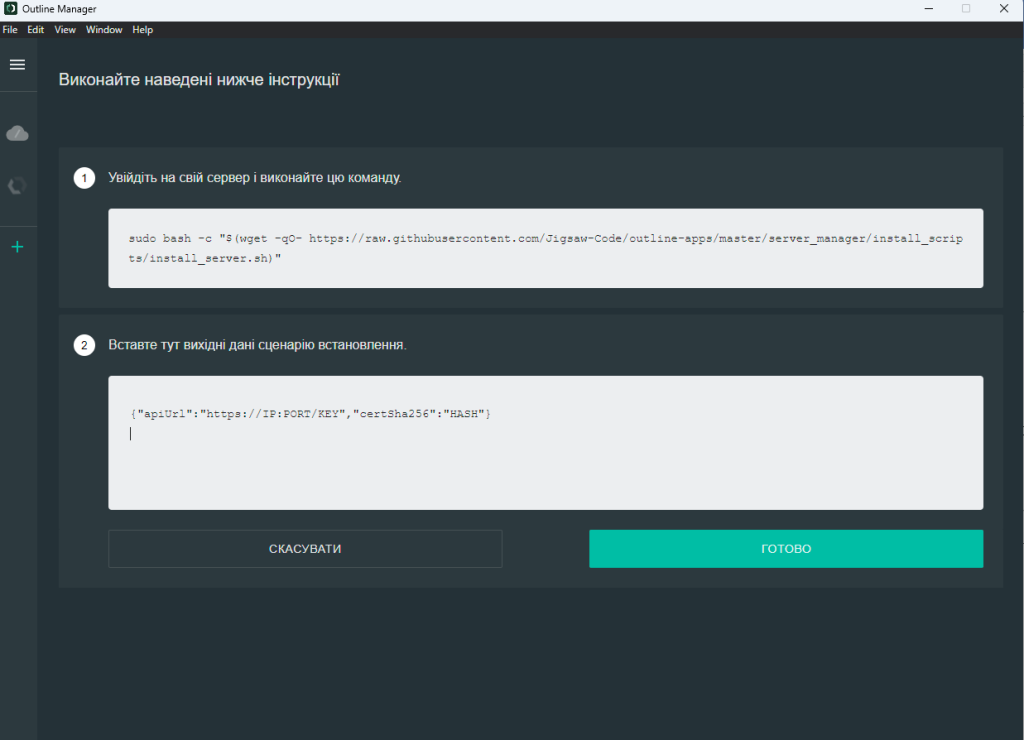Click the sudo bash install command box
1024x740 pixels.
coord(545,248)
